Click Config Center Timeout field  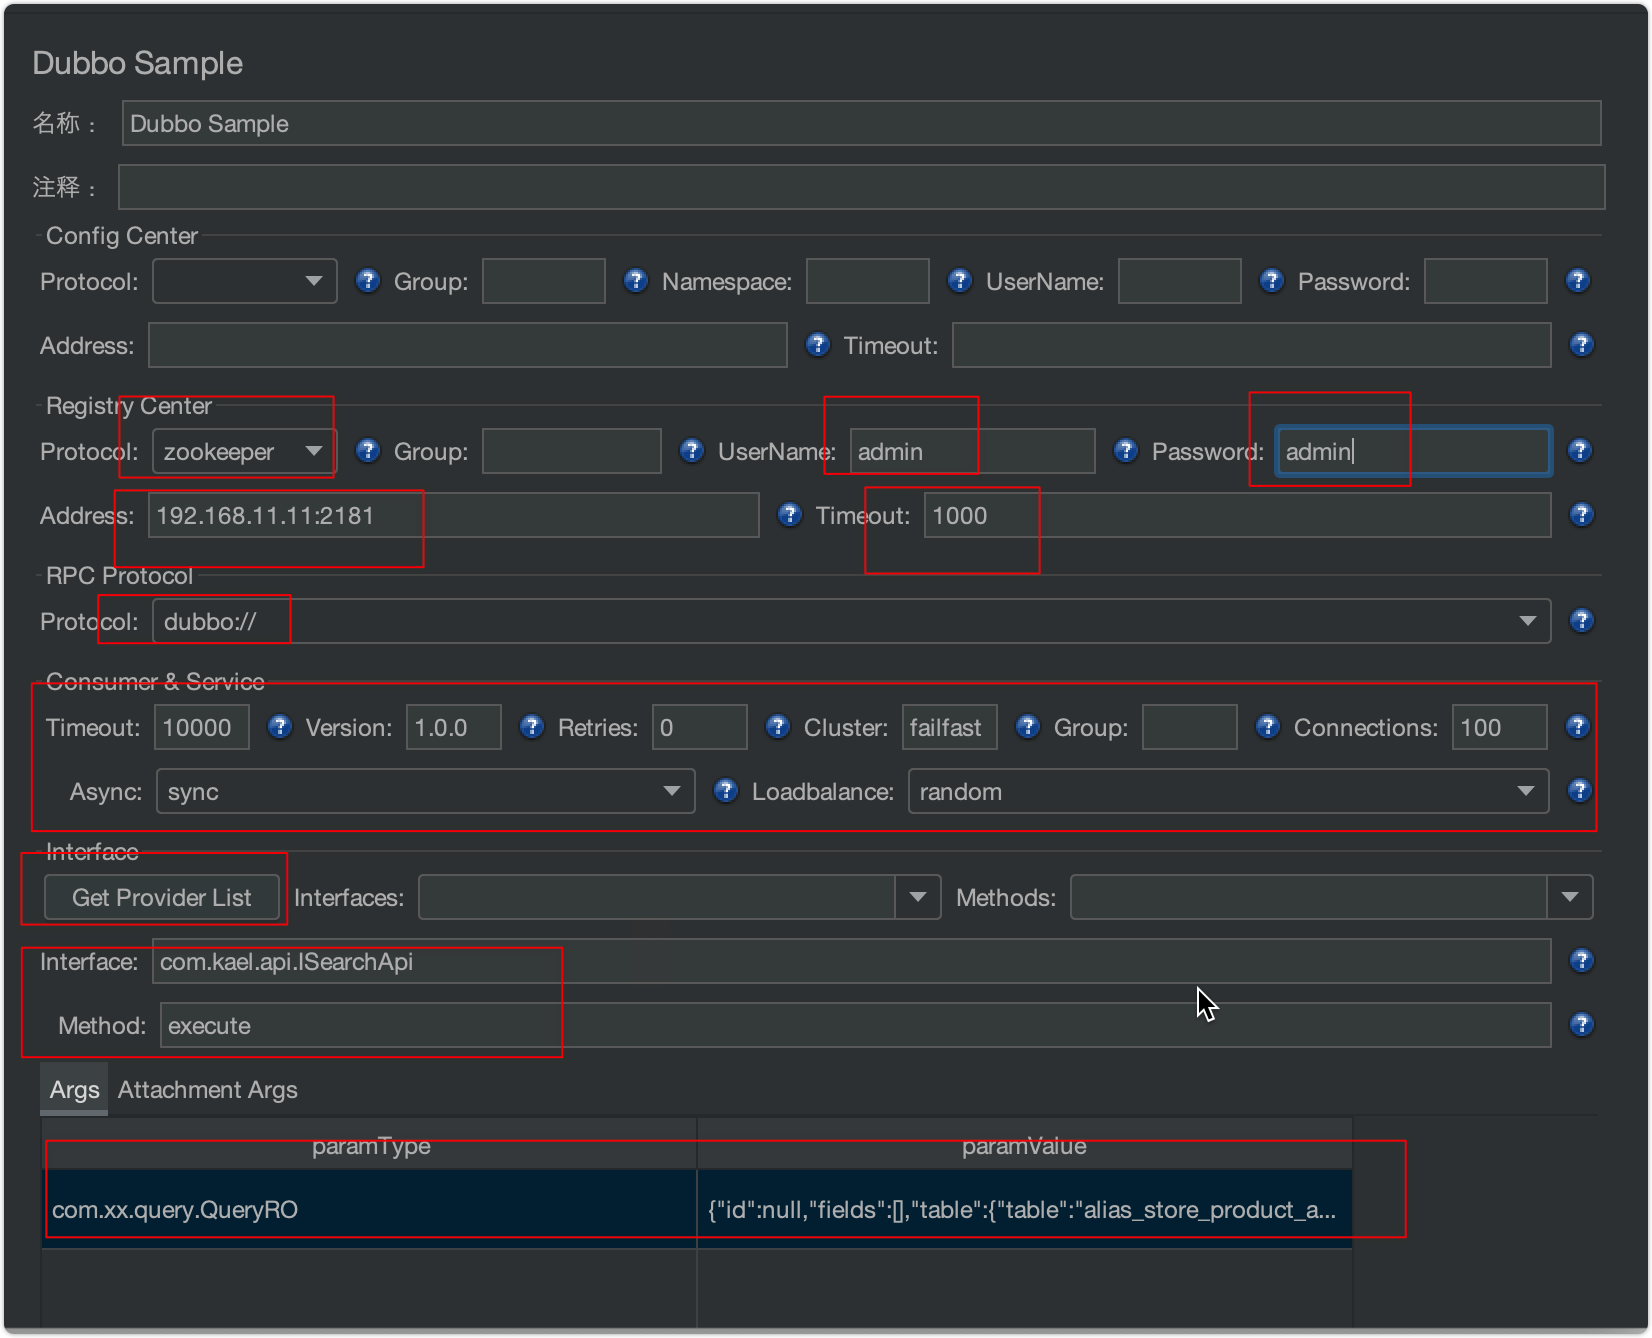tap(1252, 345)
